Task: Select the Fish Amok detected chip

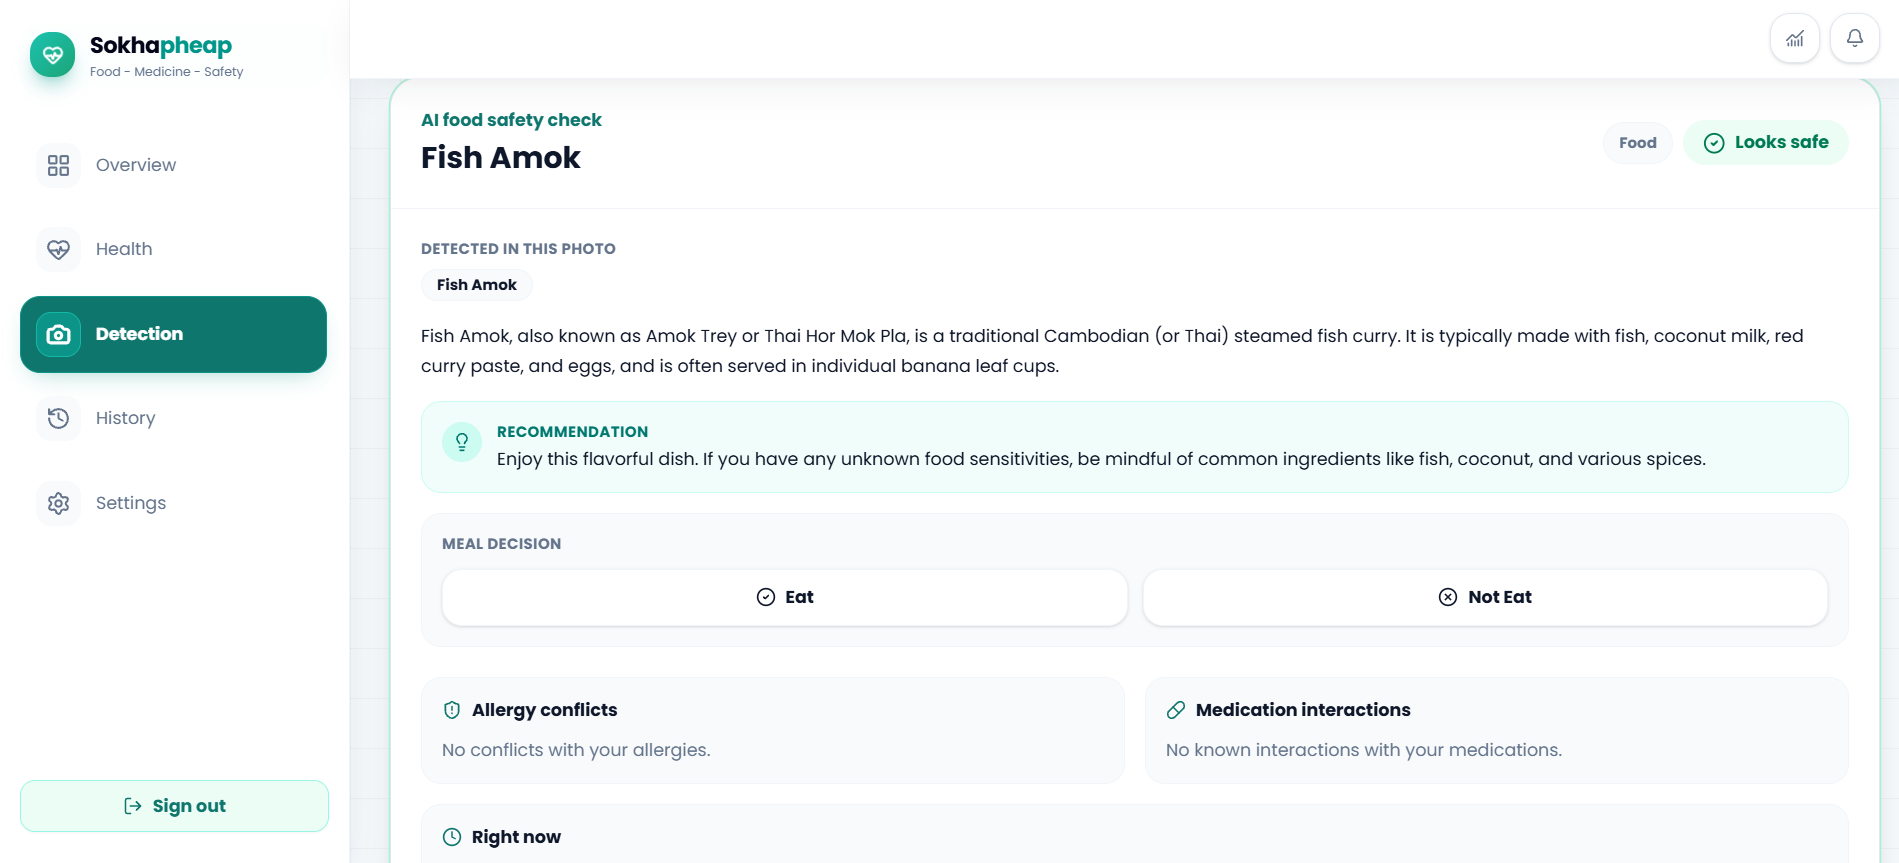Action: pyautogui.click(x=477, y=285)
